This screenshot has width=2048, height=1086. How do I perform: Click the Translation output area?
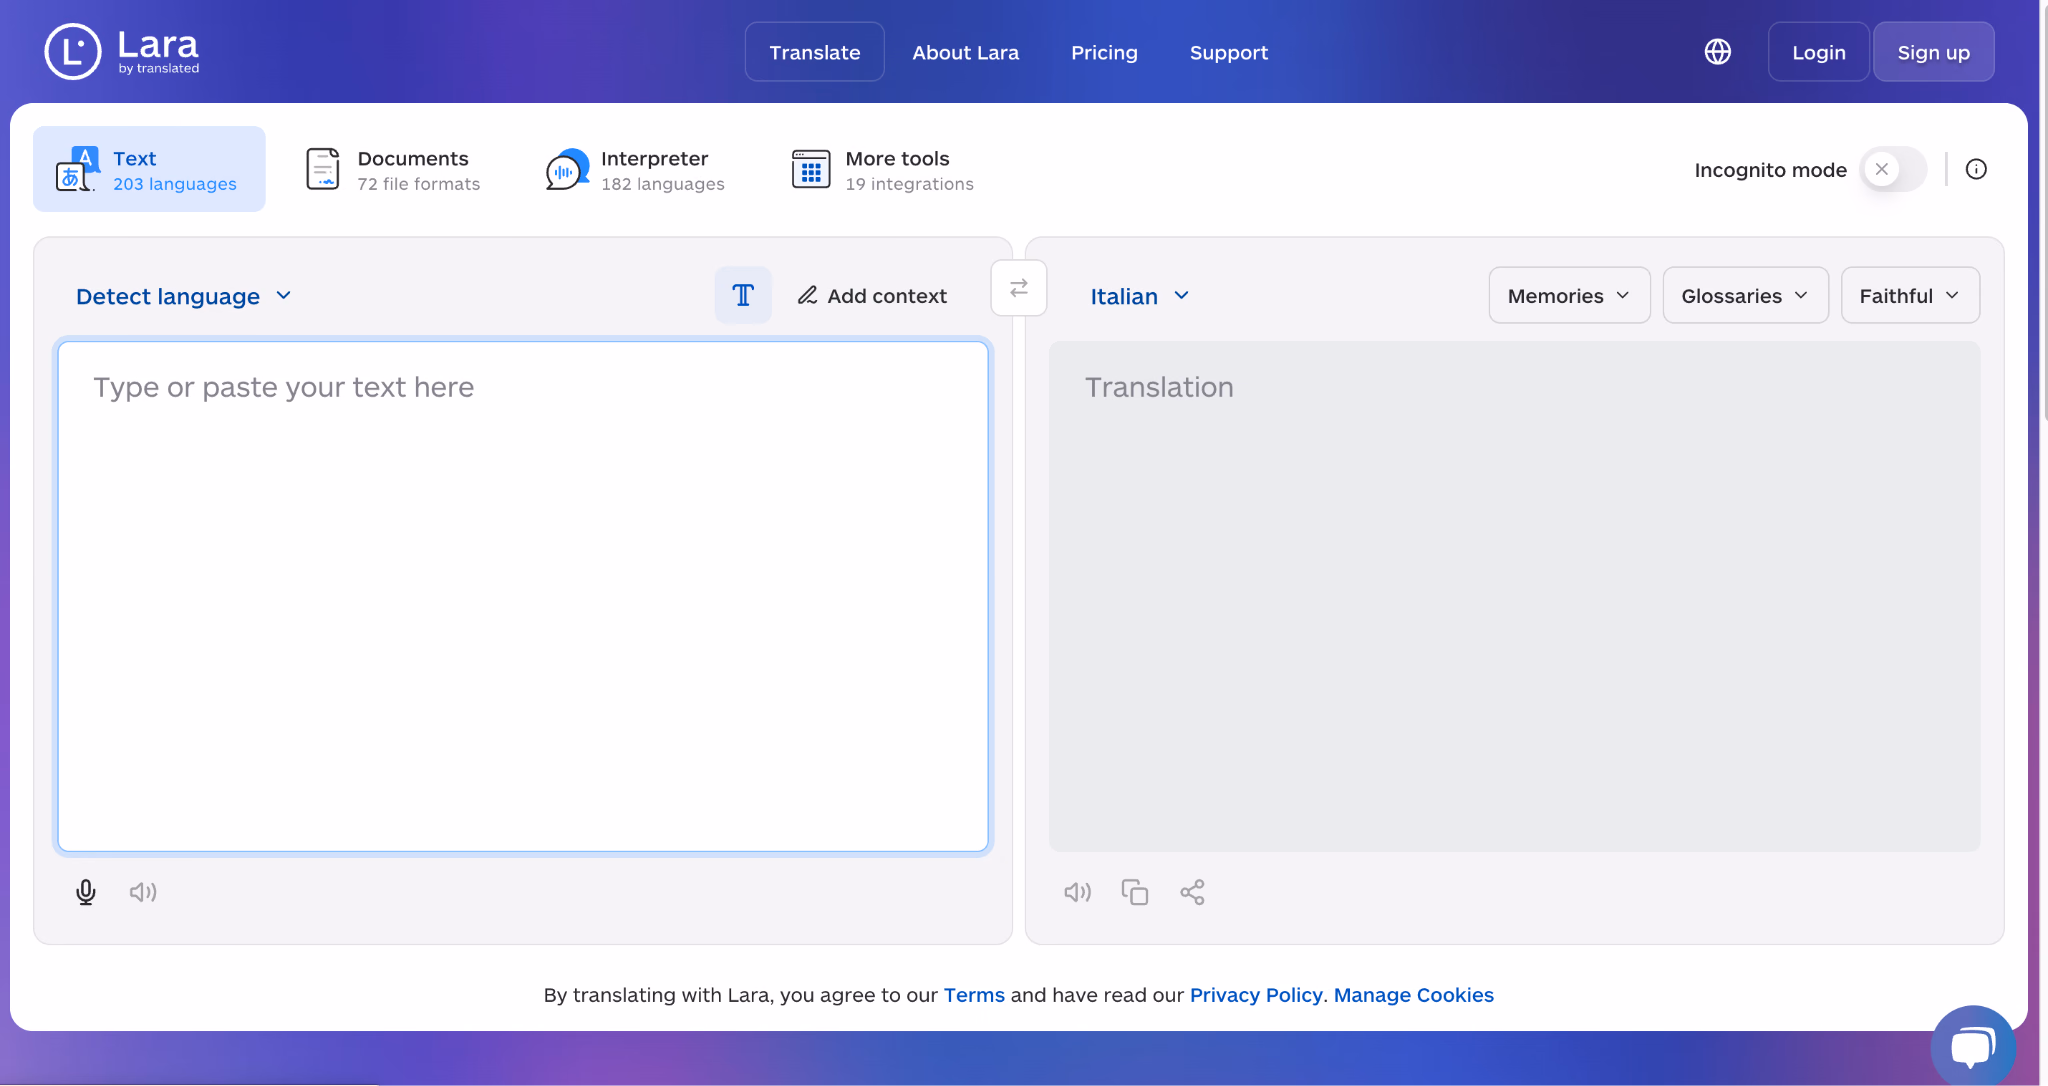[x=1514, y=597]
